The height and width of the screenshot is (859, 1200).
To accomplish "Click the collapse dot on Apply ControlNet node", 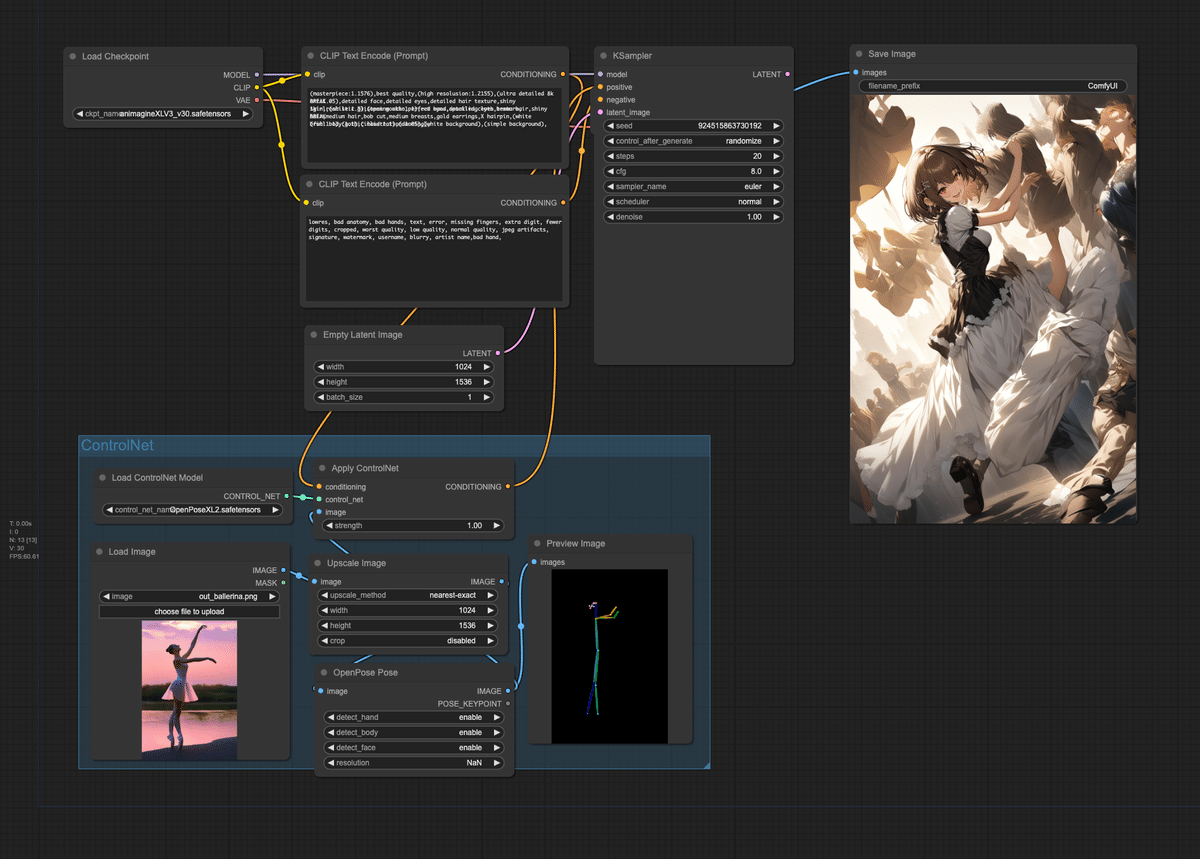I will 322,468.
